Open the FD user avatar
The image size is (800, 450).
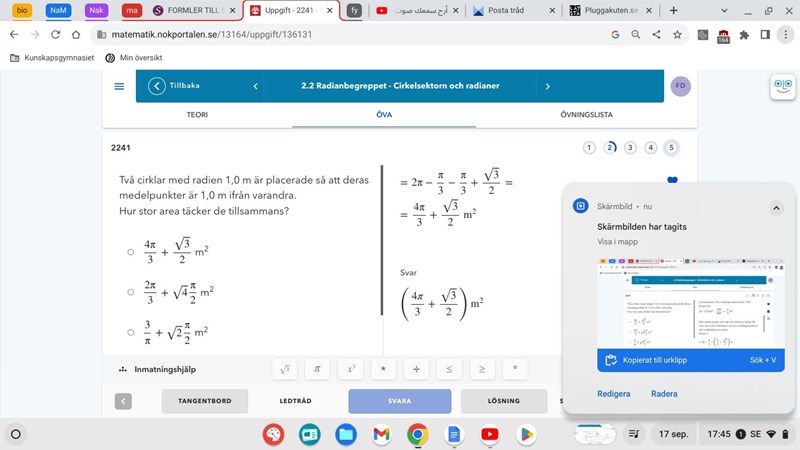pyautogui.click(x=680, y=86)
